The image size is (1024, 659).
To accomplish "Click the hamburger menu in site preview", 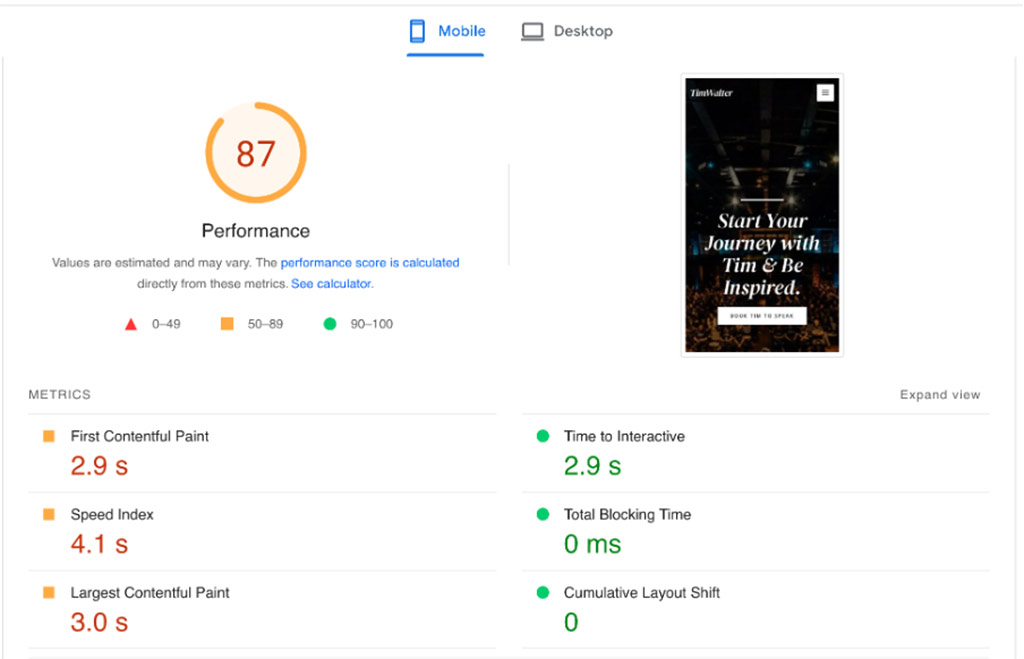I will [825, 93].
